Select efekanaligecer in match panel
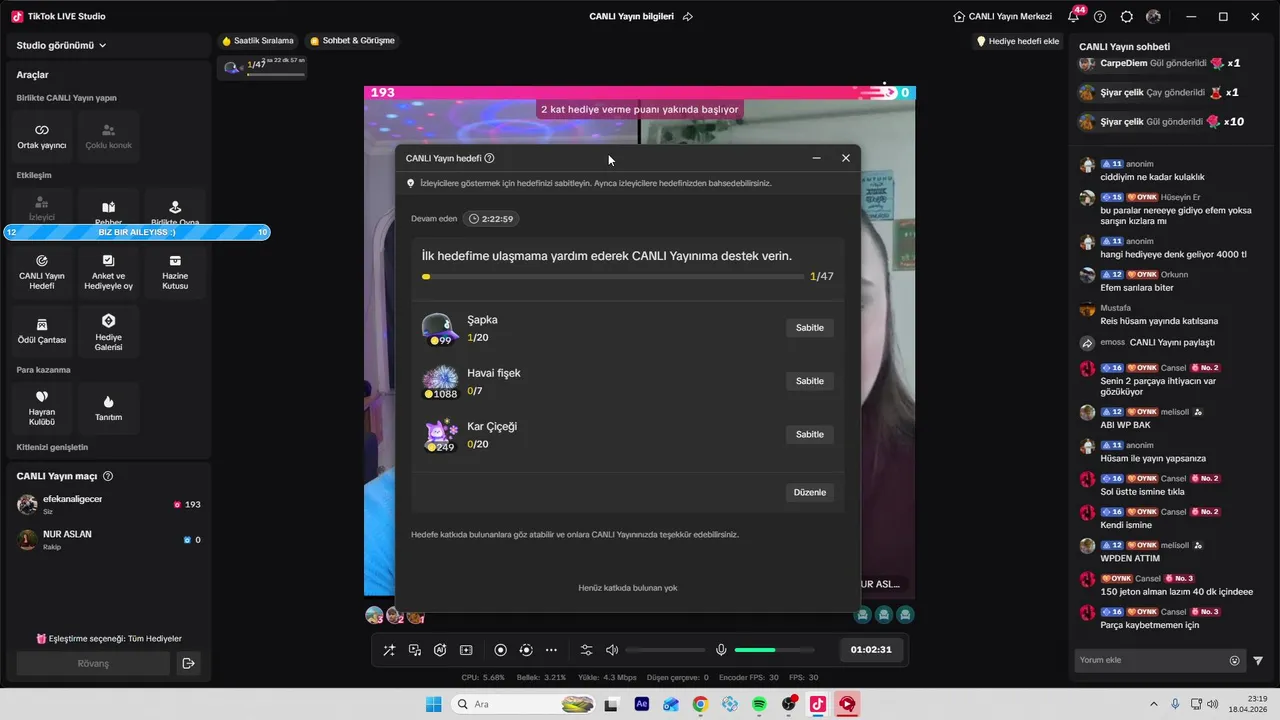The height and width of the screenshot is (720, 1280). 109,505
